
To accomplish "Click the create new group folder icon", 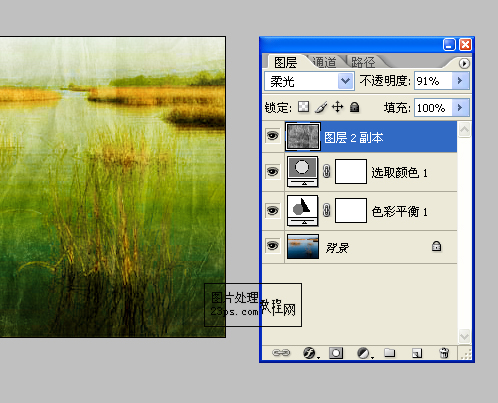I will tap(389, 353).
